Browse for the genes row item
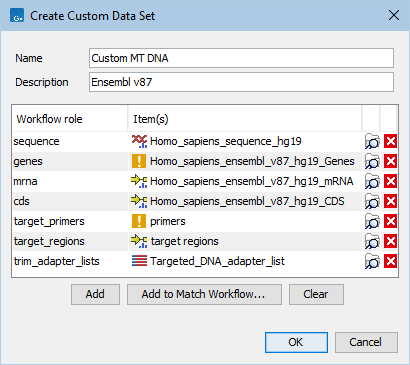410x365 pixels. pos(372,161)
